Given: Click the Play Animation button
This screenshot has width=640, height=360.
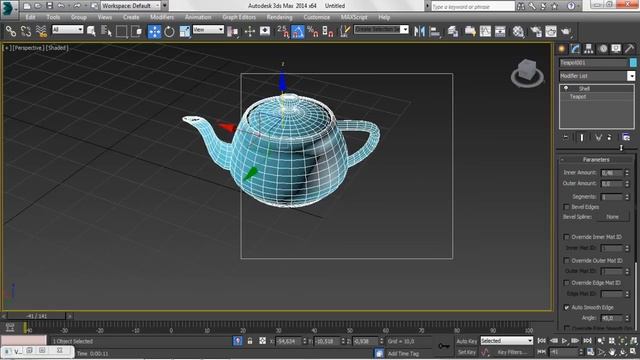Looking at the screenshot, I should (x=564, y=340).
